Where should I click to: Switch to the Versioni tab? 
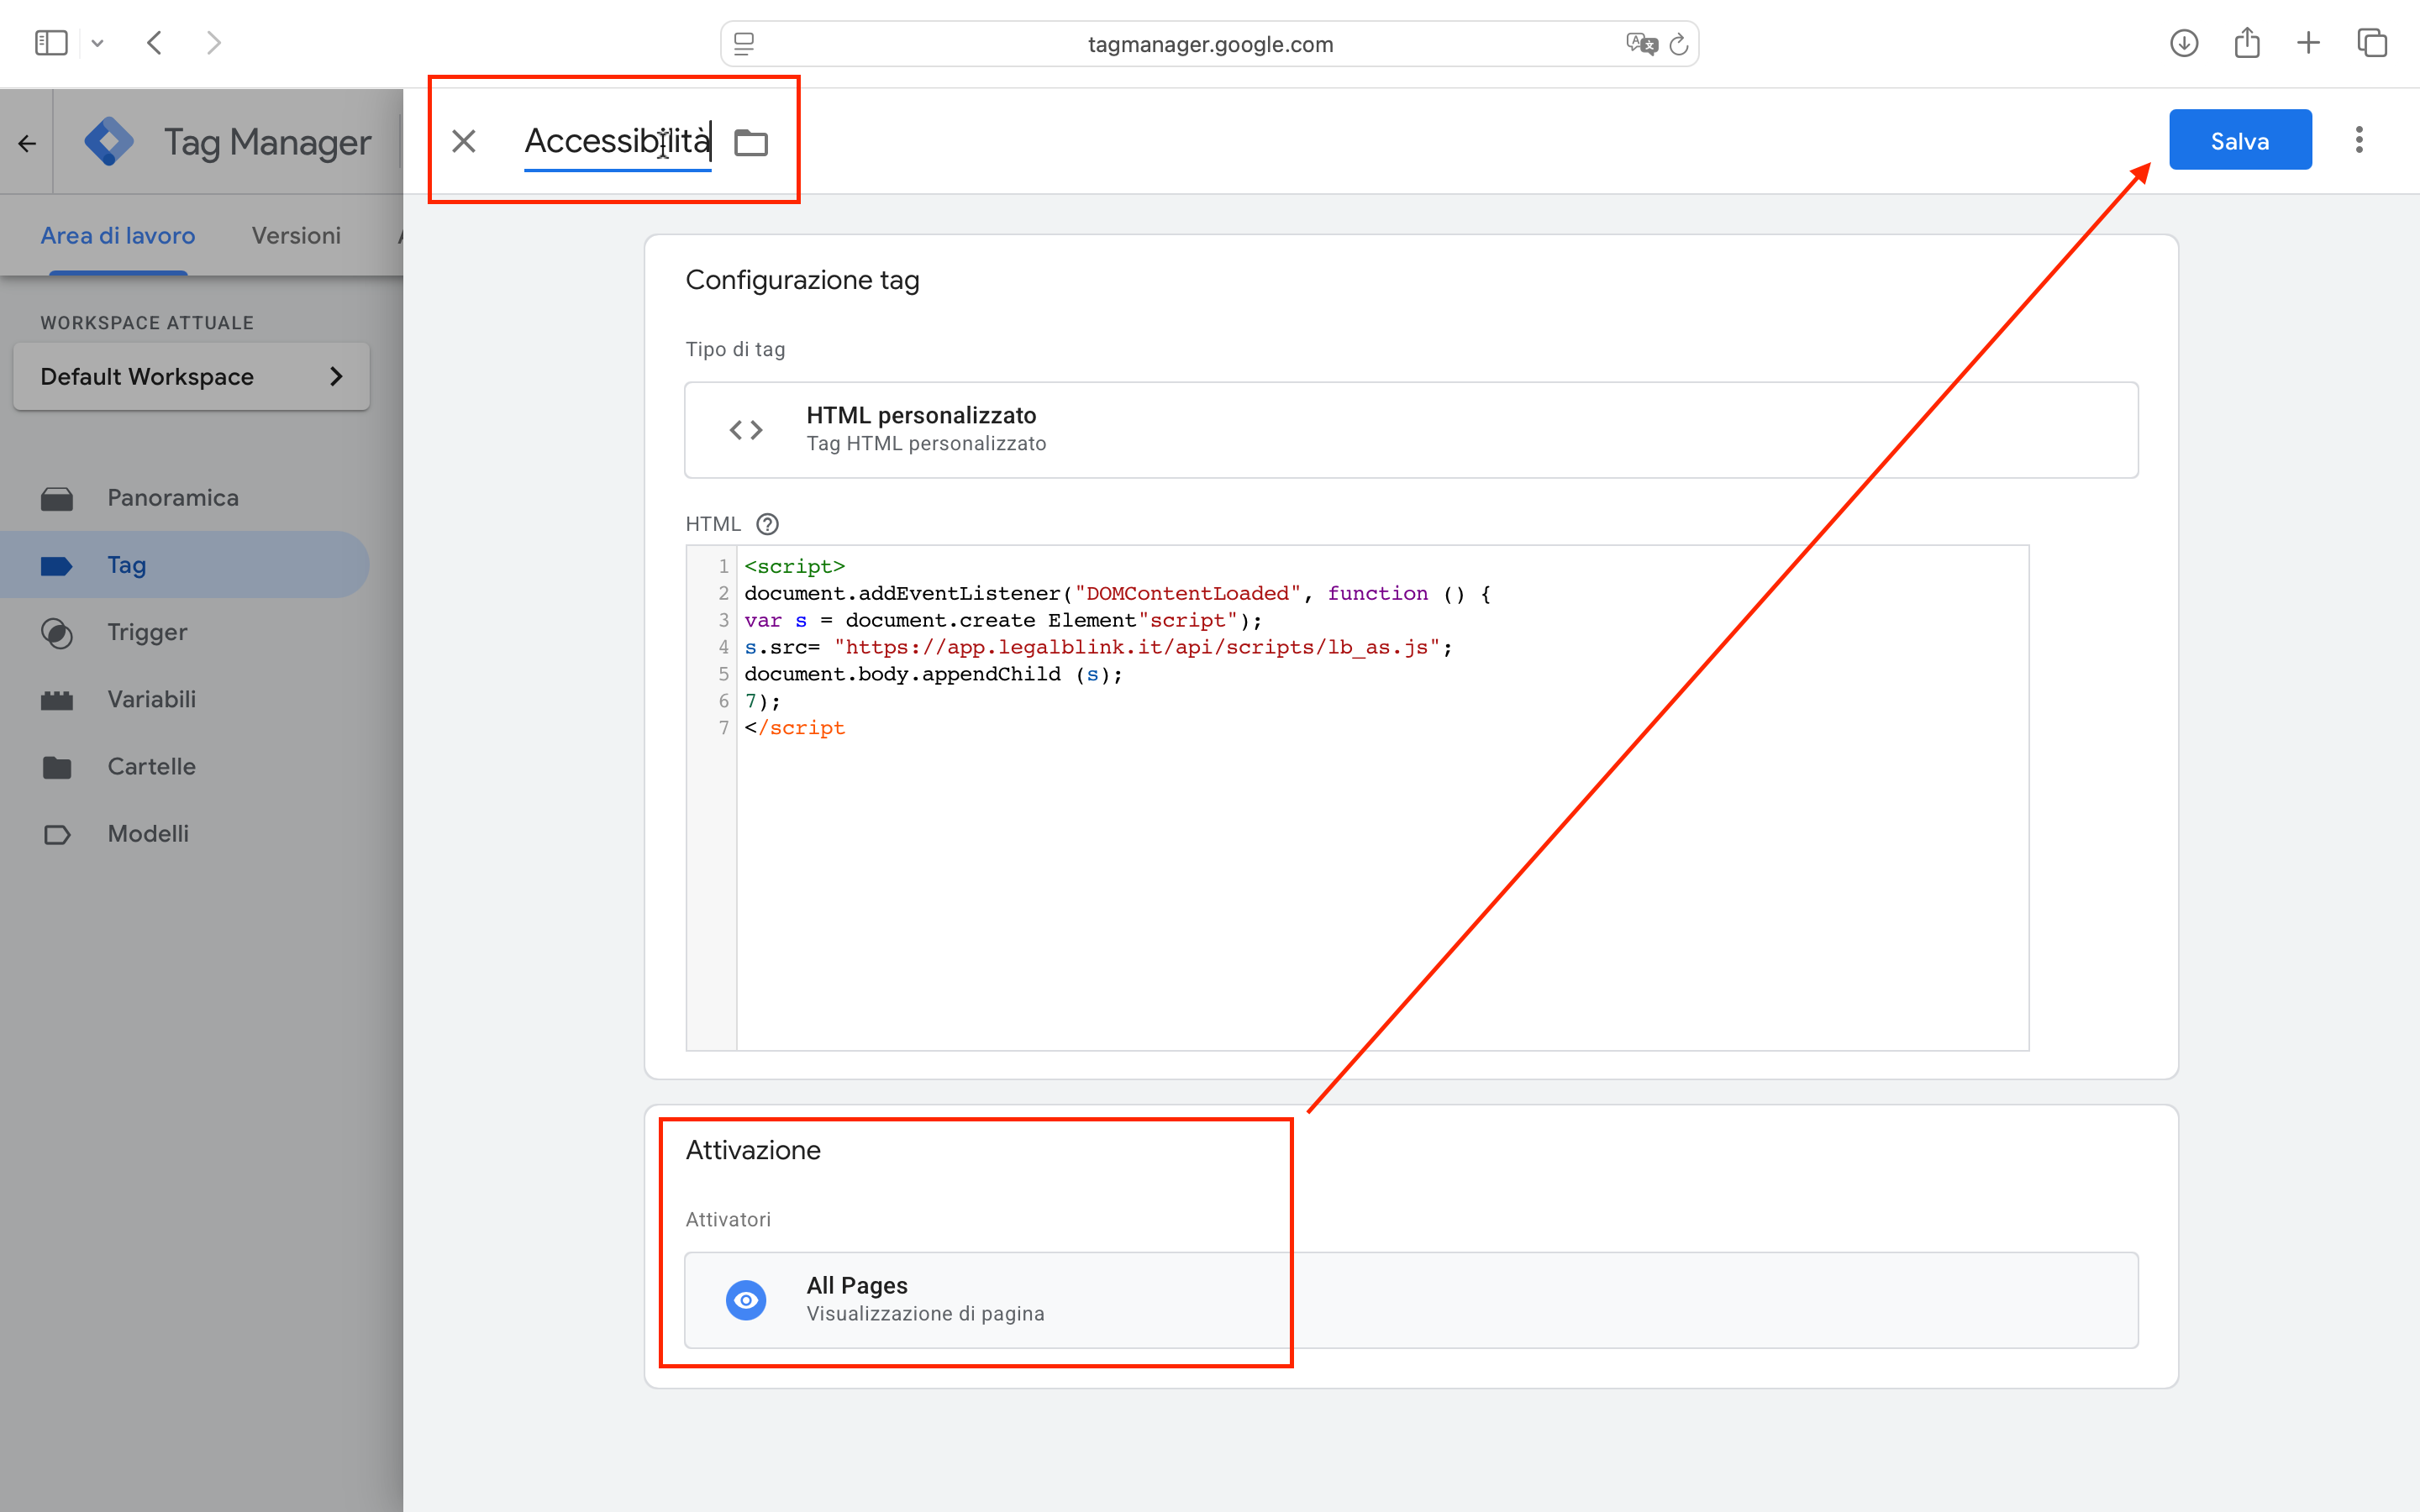point(296,236)
